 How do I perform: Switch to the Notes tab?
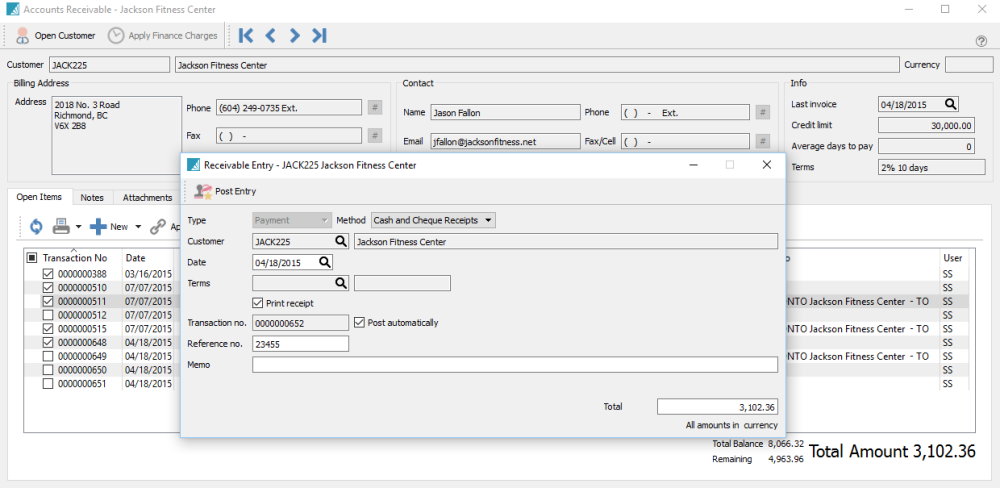pyautogui.click(x=92, y=198)
